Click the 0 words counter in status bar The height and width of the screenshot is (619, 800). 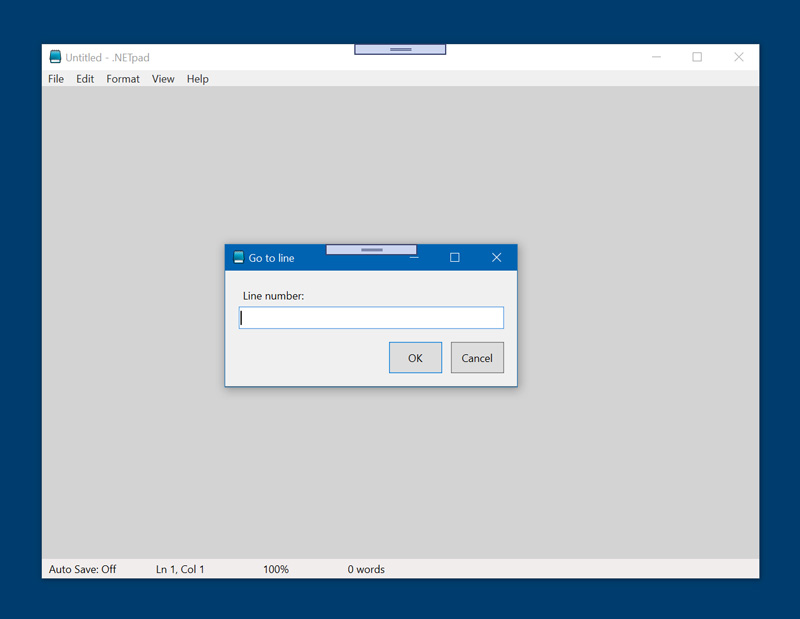366,569
